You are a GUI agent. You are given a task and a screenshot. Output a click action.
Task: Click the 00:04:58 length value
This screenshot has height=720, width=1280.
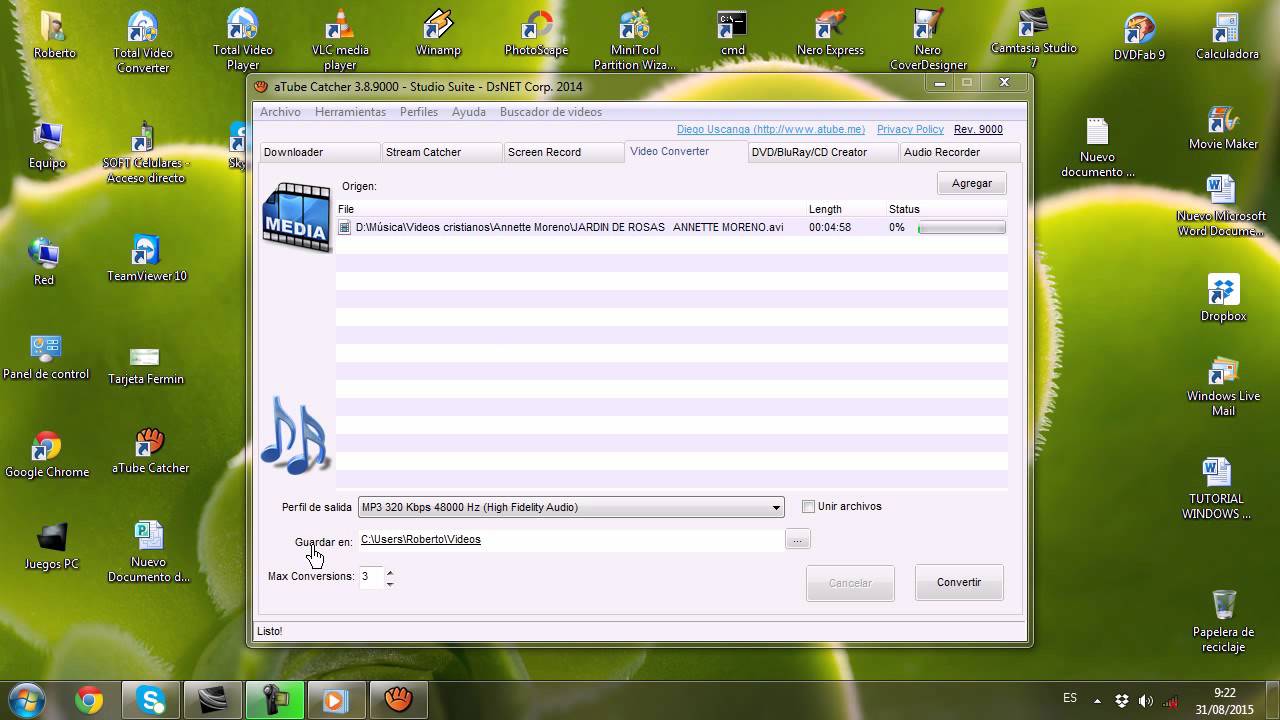click(x=830, y=227)
